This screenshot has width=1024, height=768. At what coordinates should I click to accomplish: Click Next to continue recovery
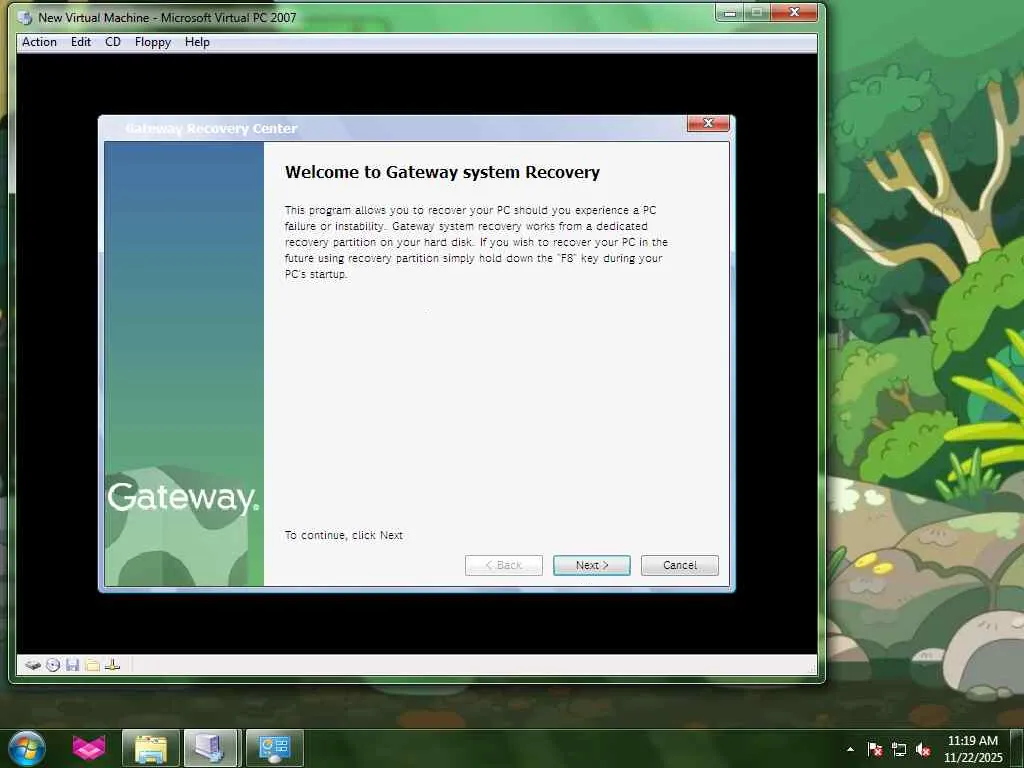[592, 565]
